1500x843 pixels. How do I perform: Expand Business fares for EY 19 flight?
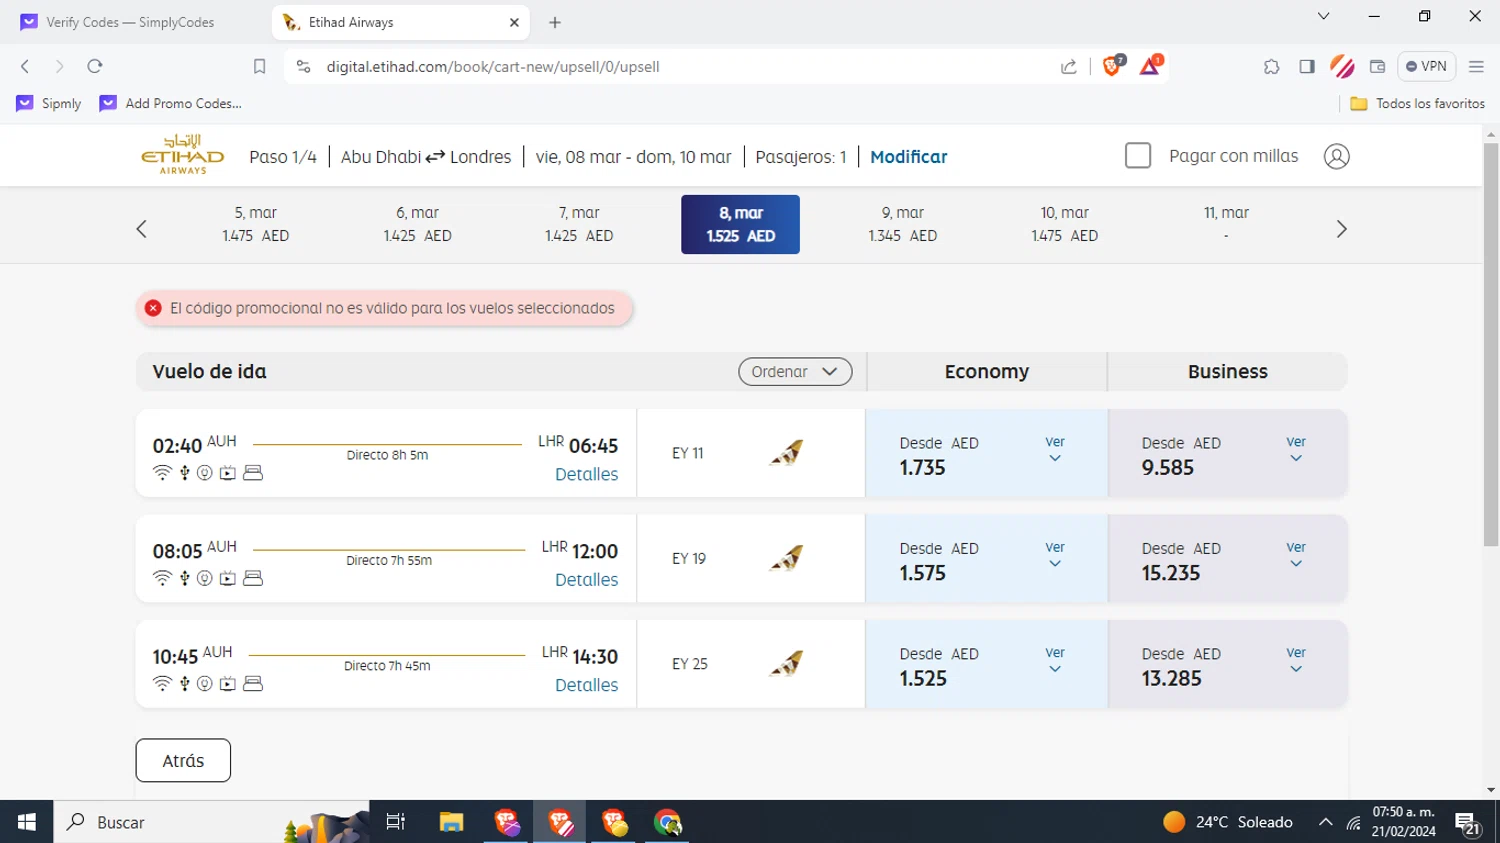(x=1296, y=555)
